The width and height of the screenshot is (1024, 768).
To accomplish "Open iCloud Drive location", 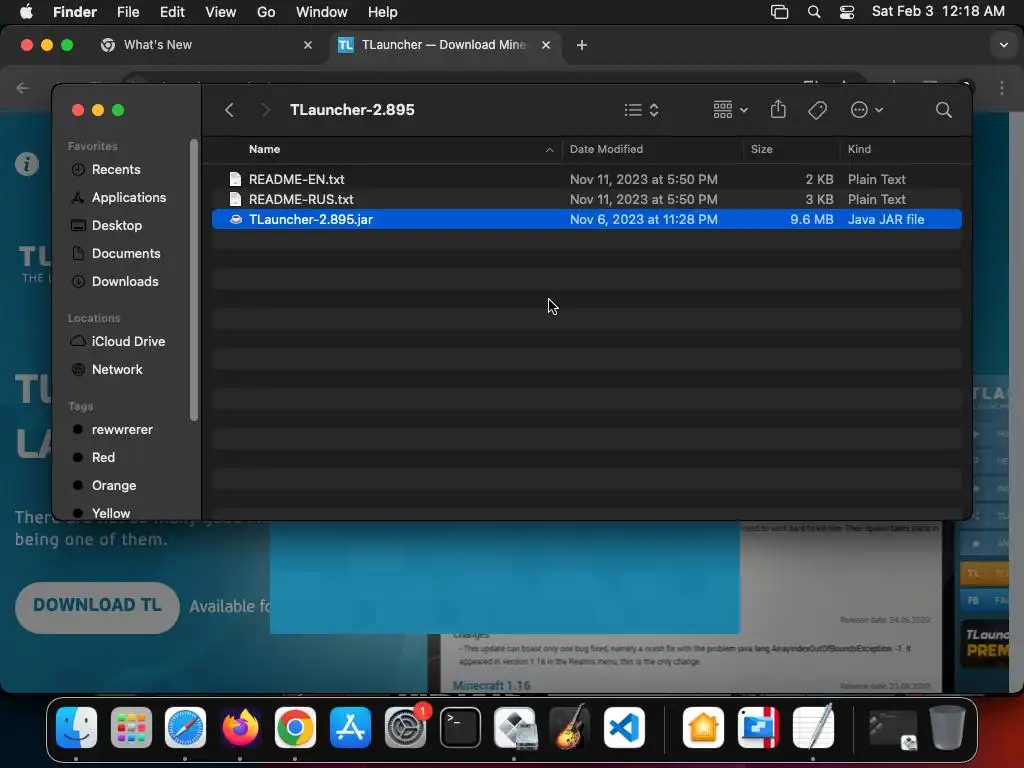I will tap(128, 342).
